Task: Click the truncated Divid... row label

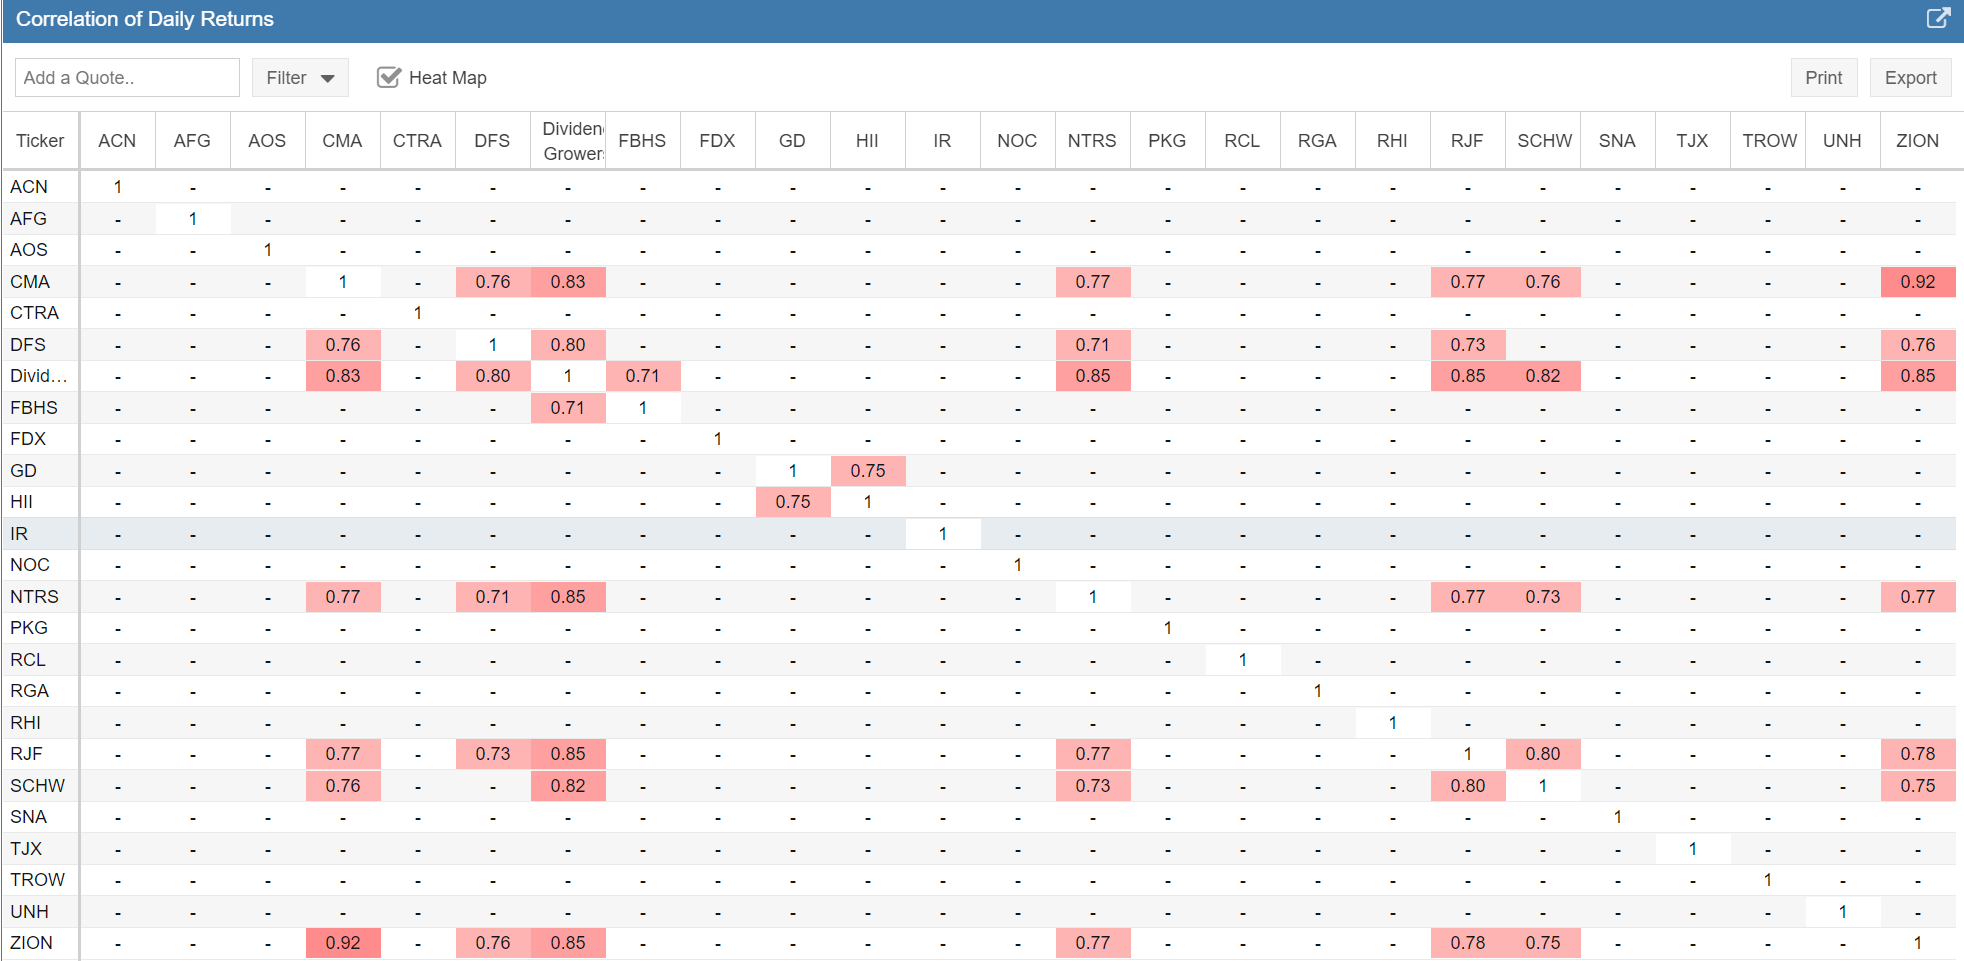Action: point(39,376)
